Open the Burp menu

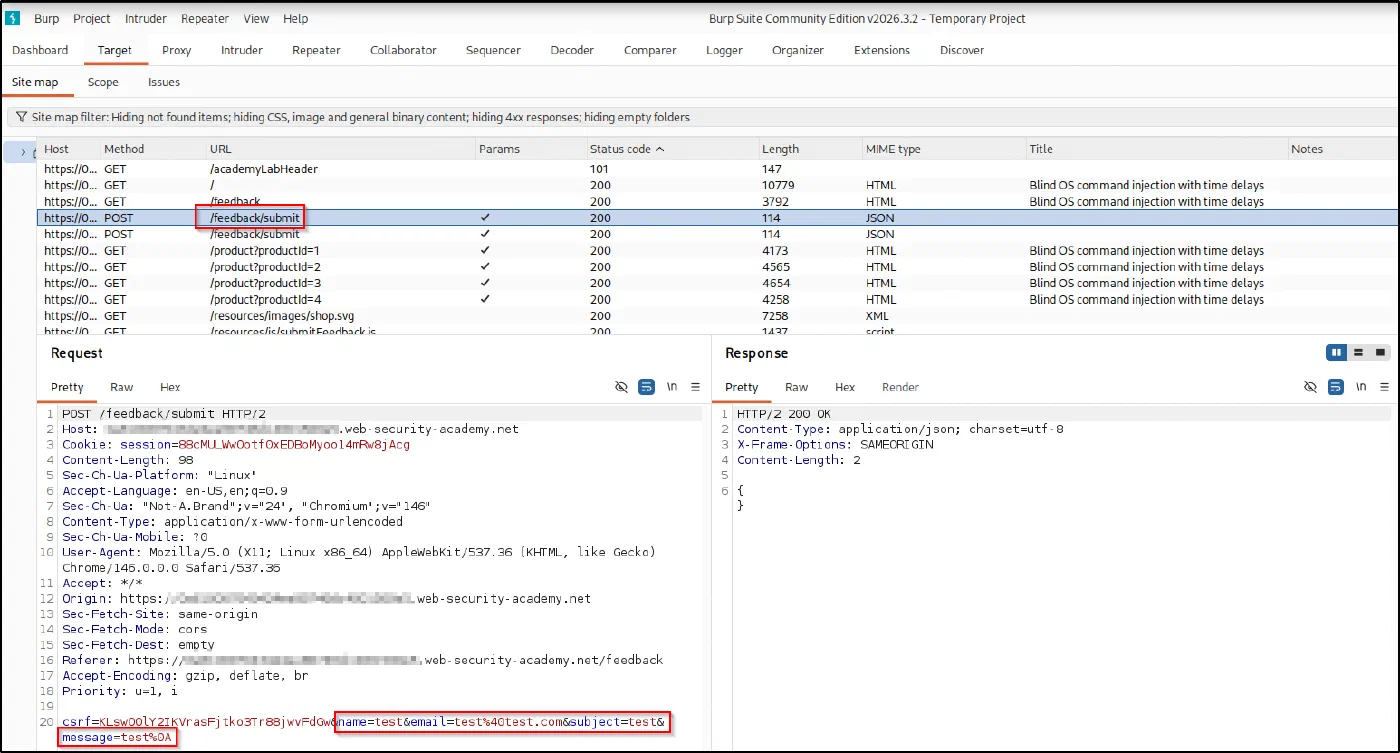point(46,19)
